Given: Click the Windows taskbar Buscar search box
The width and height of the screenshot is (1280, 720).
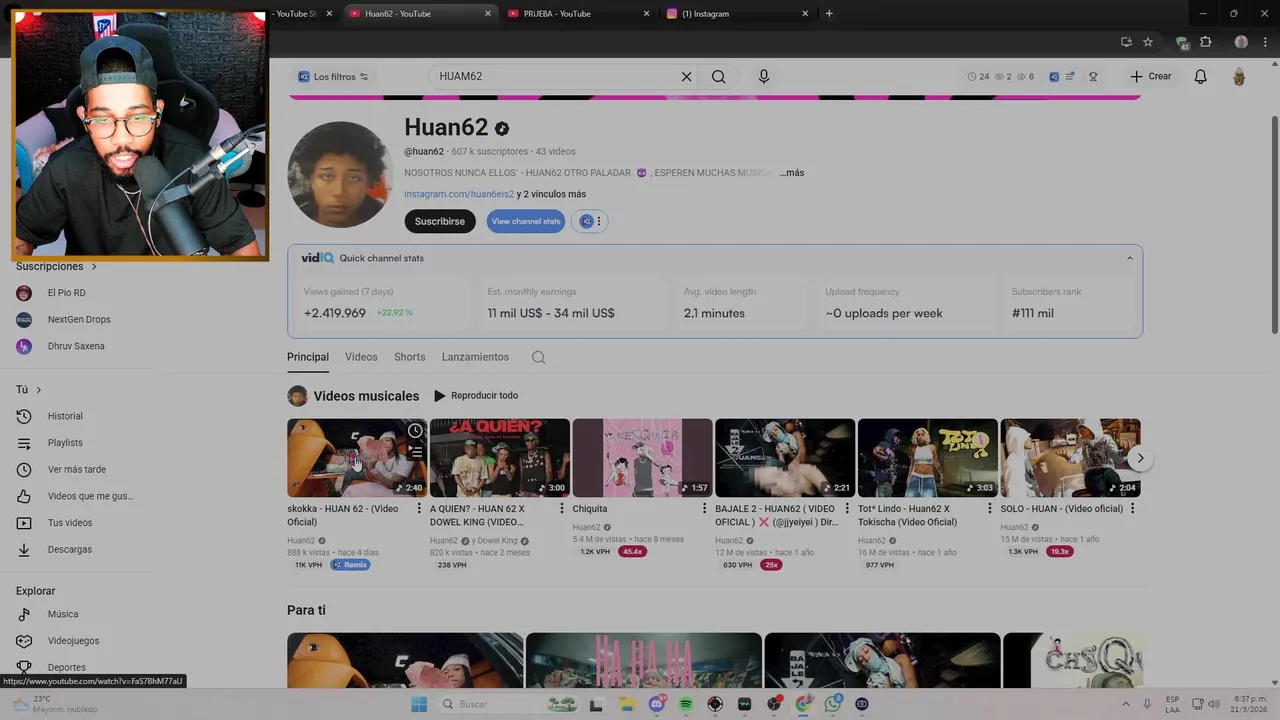Looking at the screenshot, I should coord(510,704).
